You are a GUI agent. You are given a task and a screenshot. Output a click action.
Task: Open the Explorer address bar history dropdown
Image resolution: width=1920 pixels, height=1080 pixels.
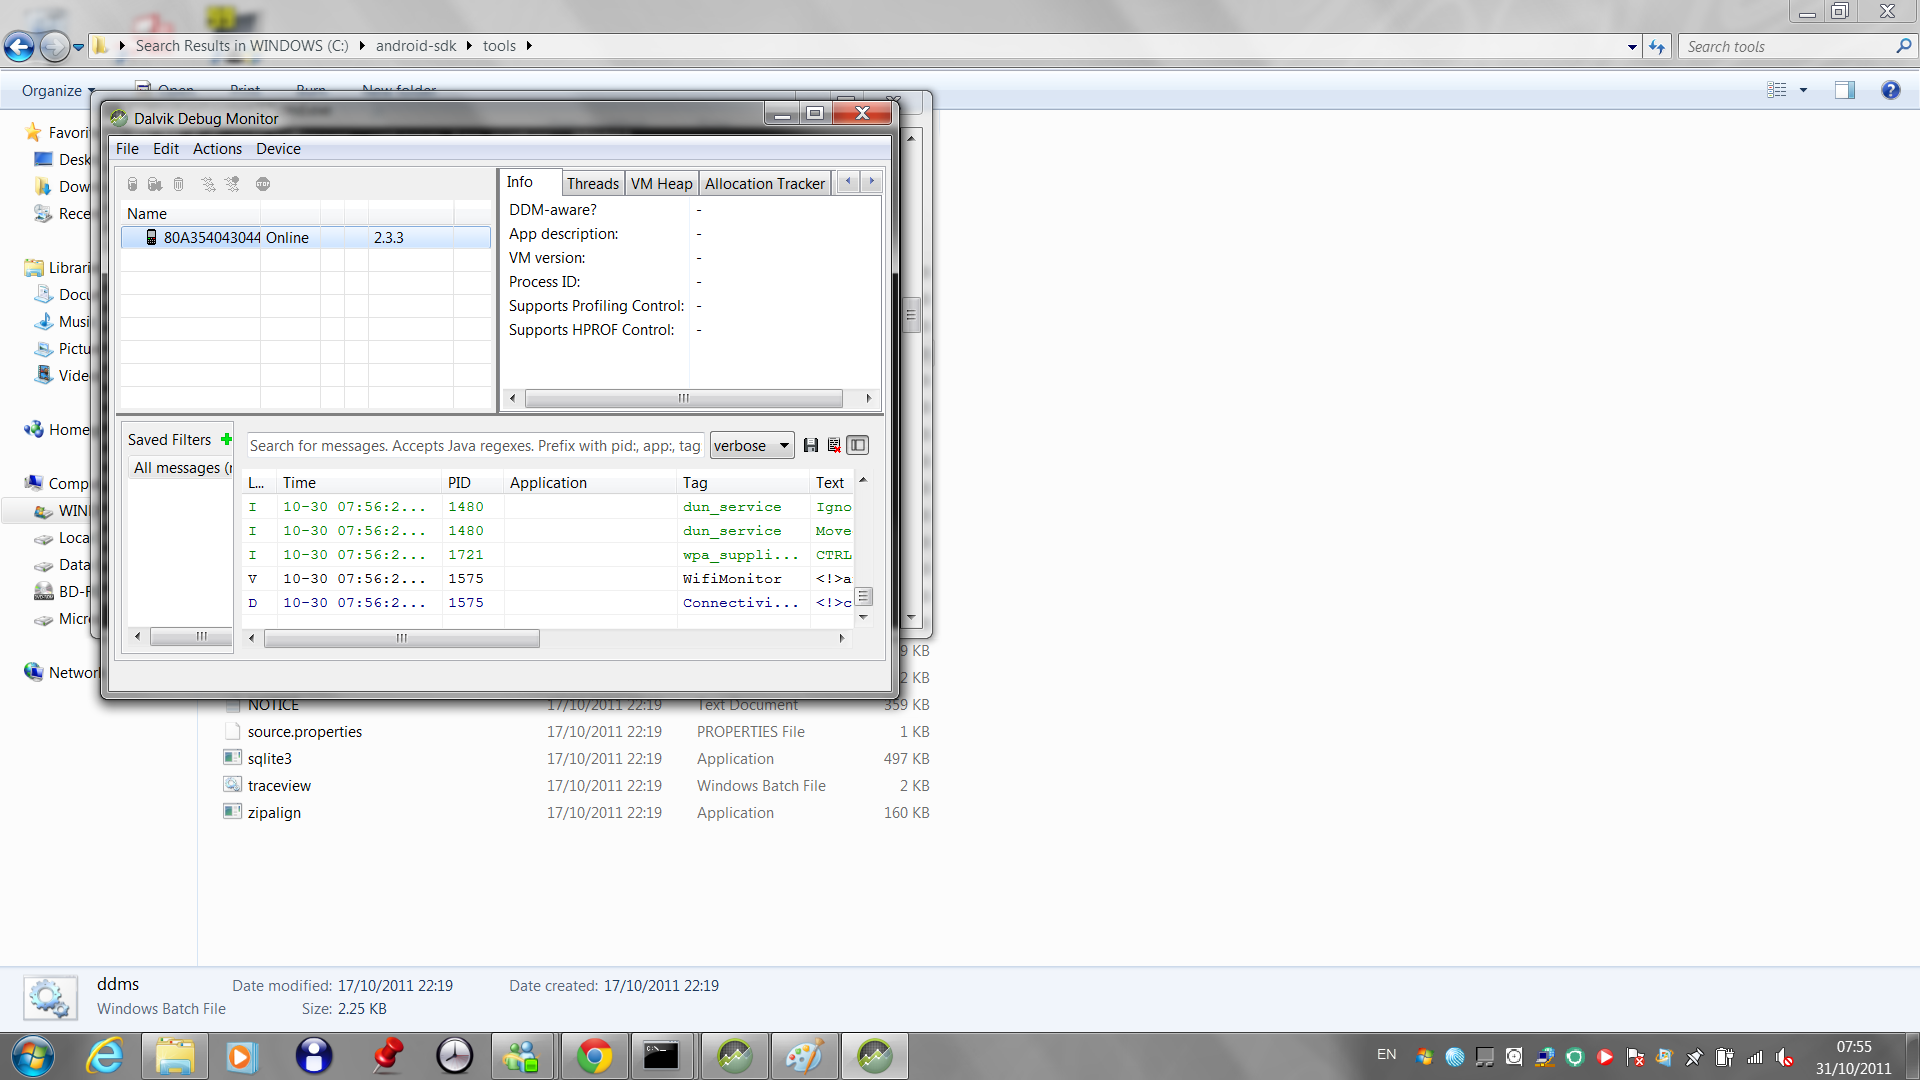coord(1632,47)
